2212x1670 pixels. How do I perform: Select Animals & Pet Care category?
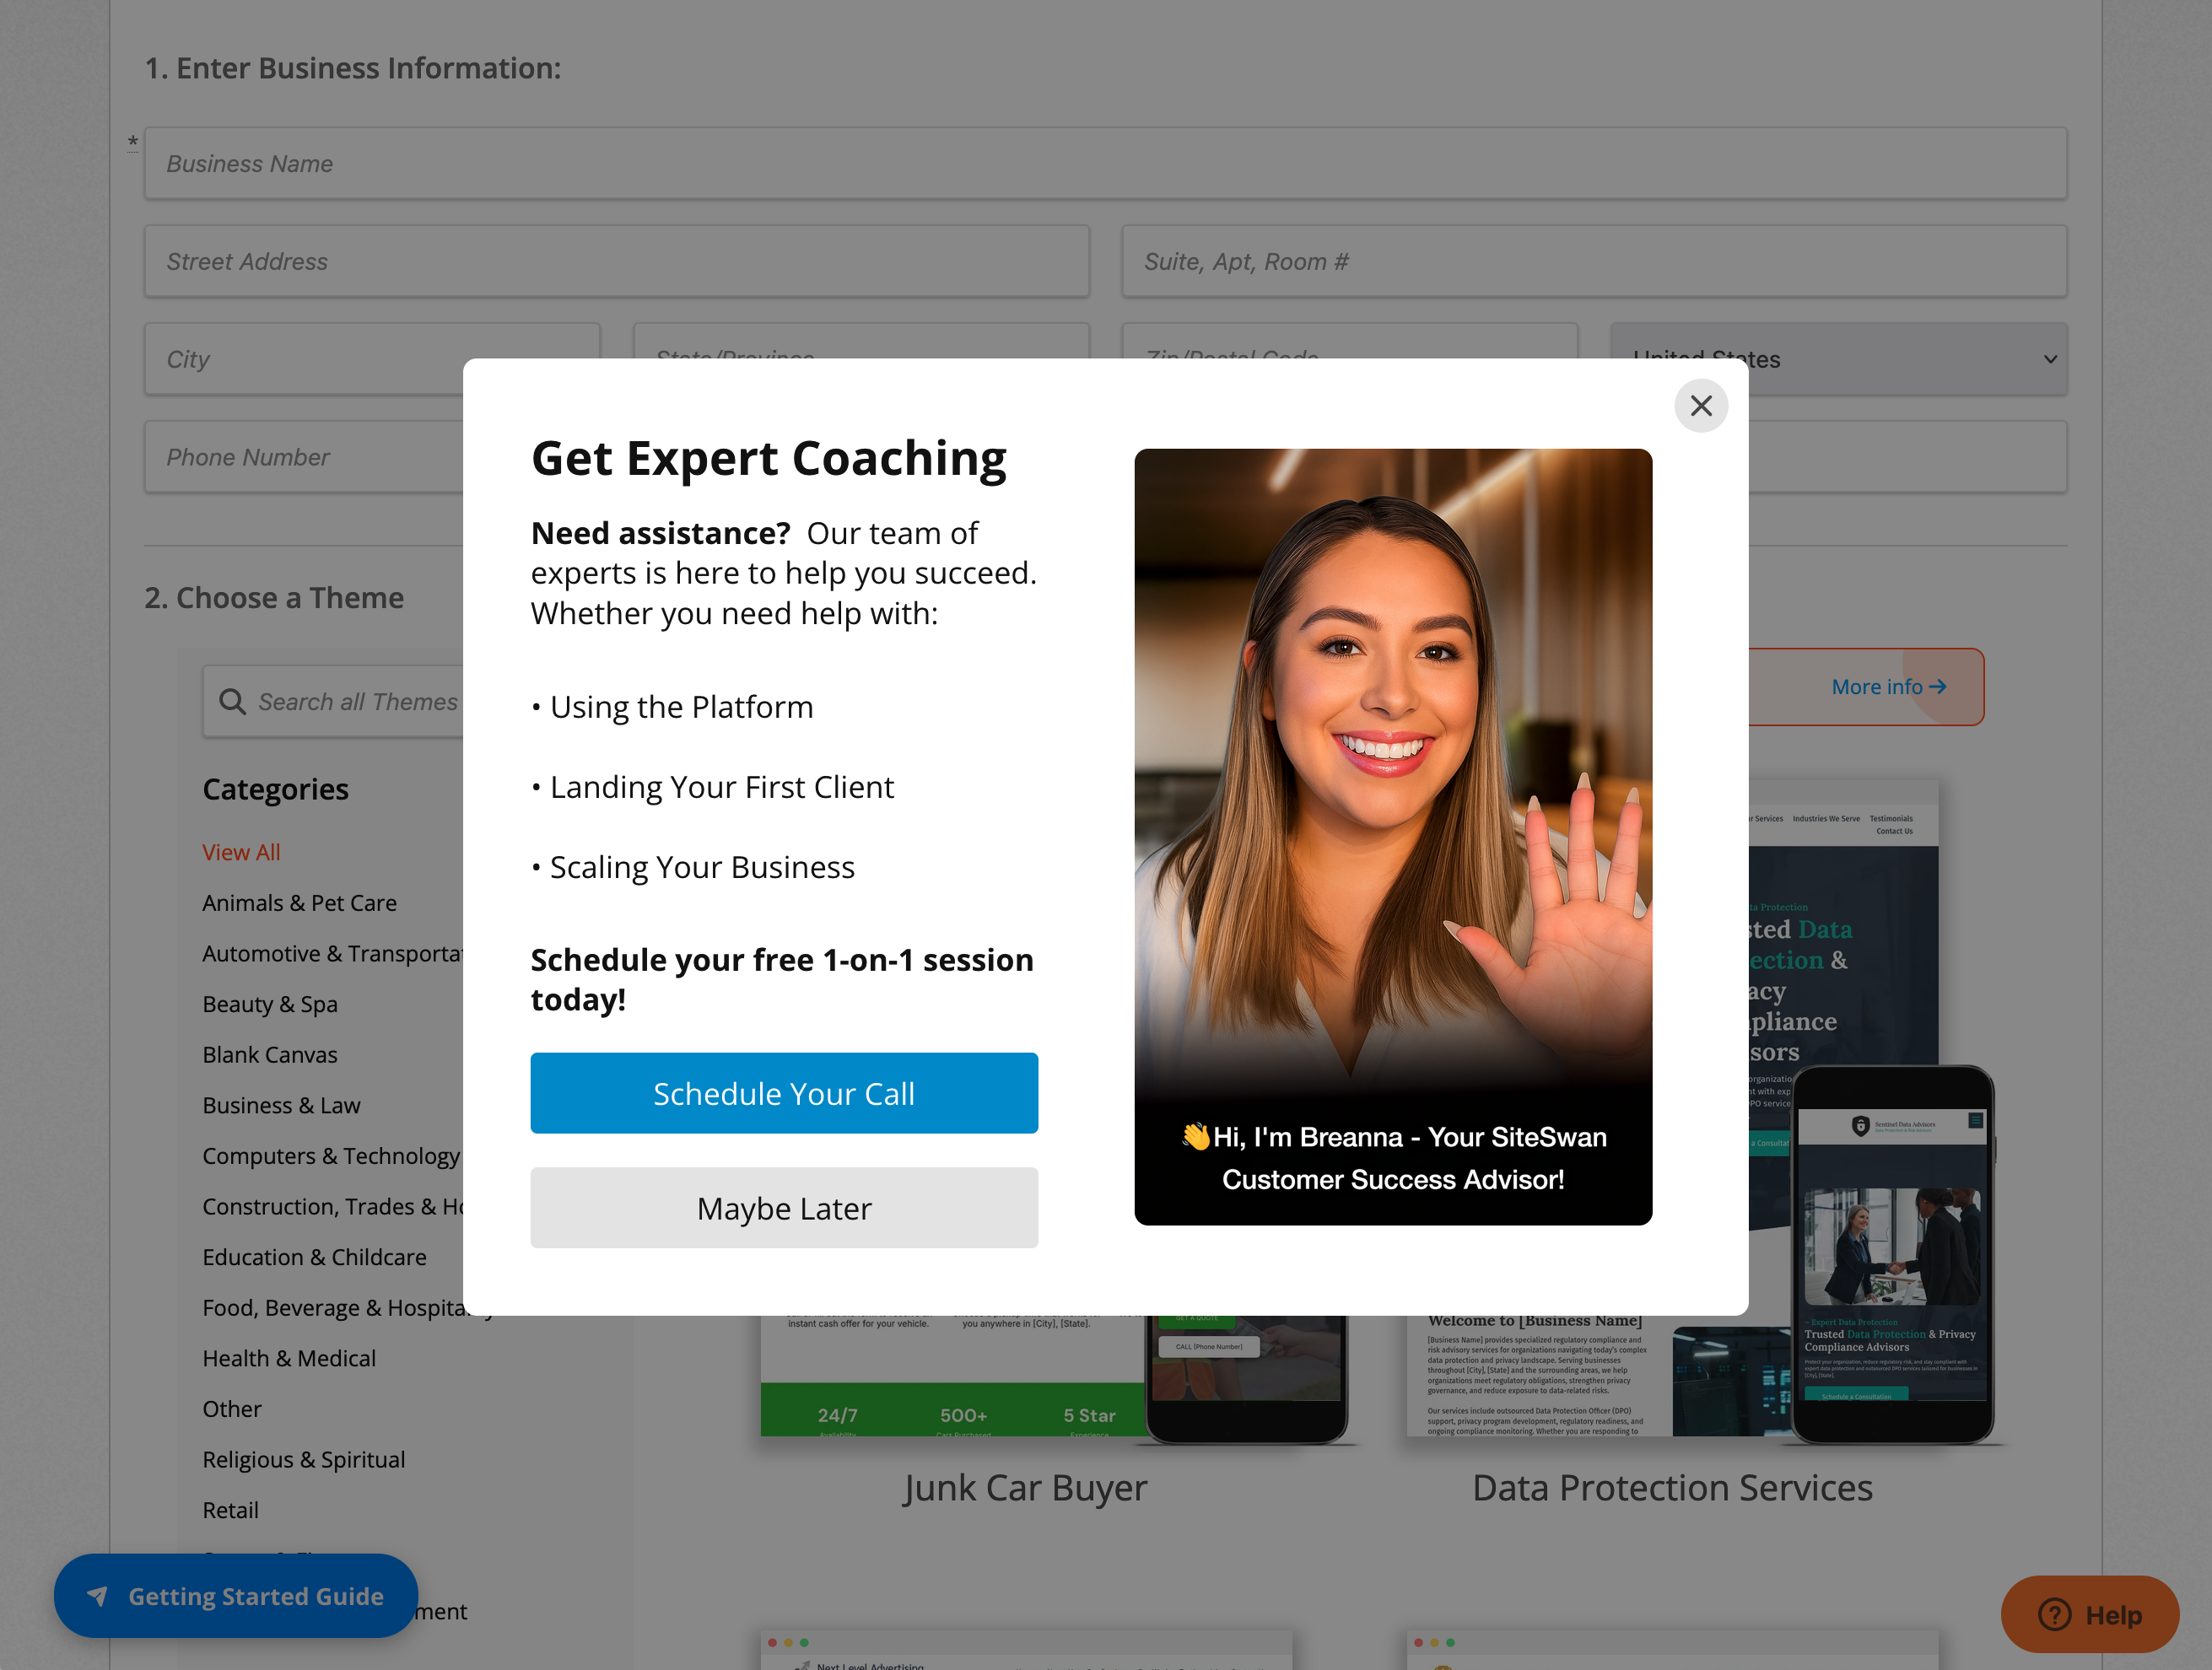[x=299, y=903]
